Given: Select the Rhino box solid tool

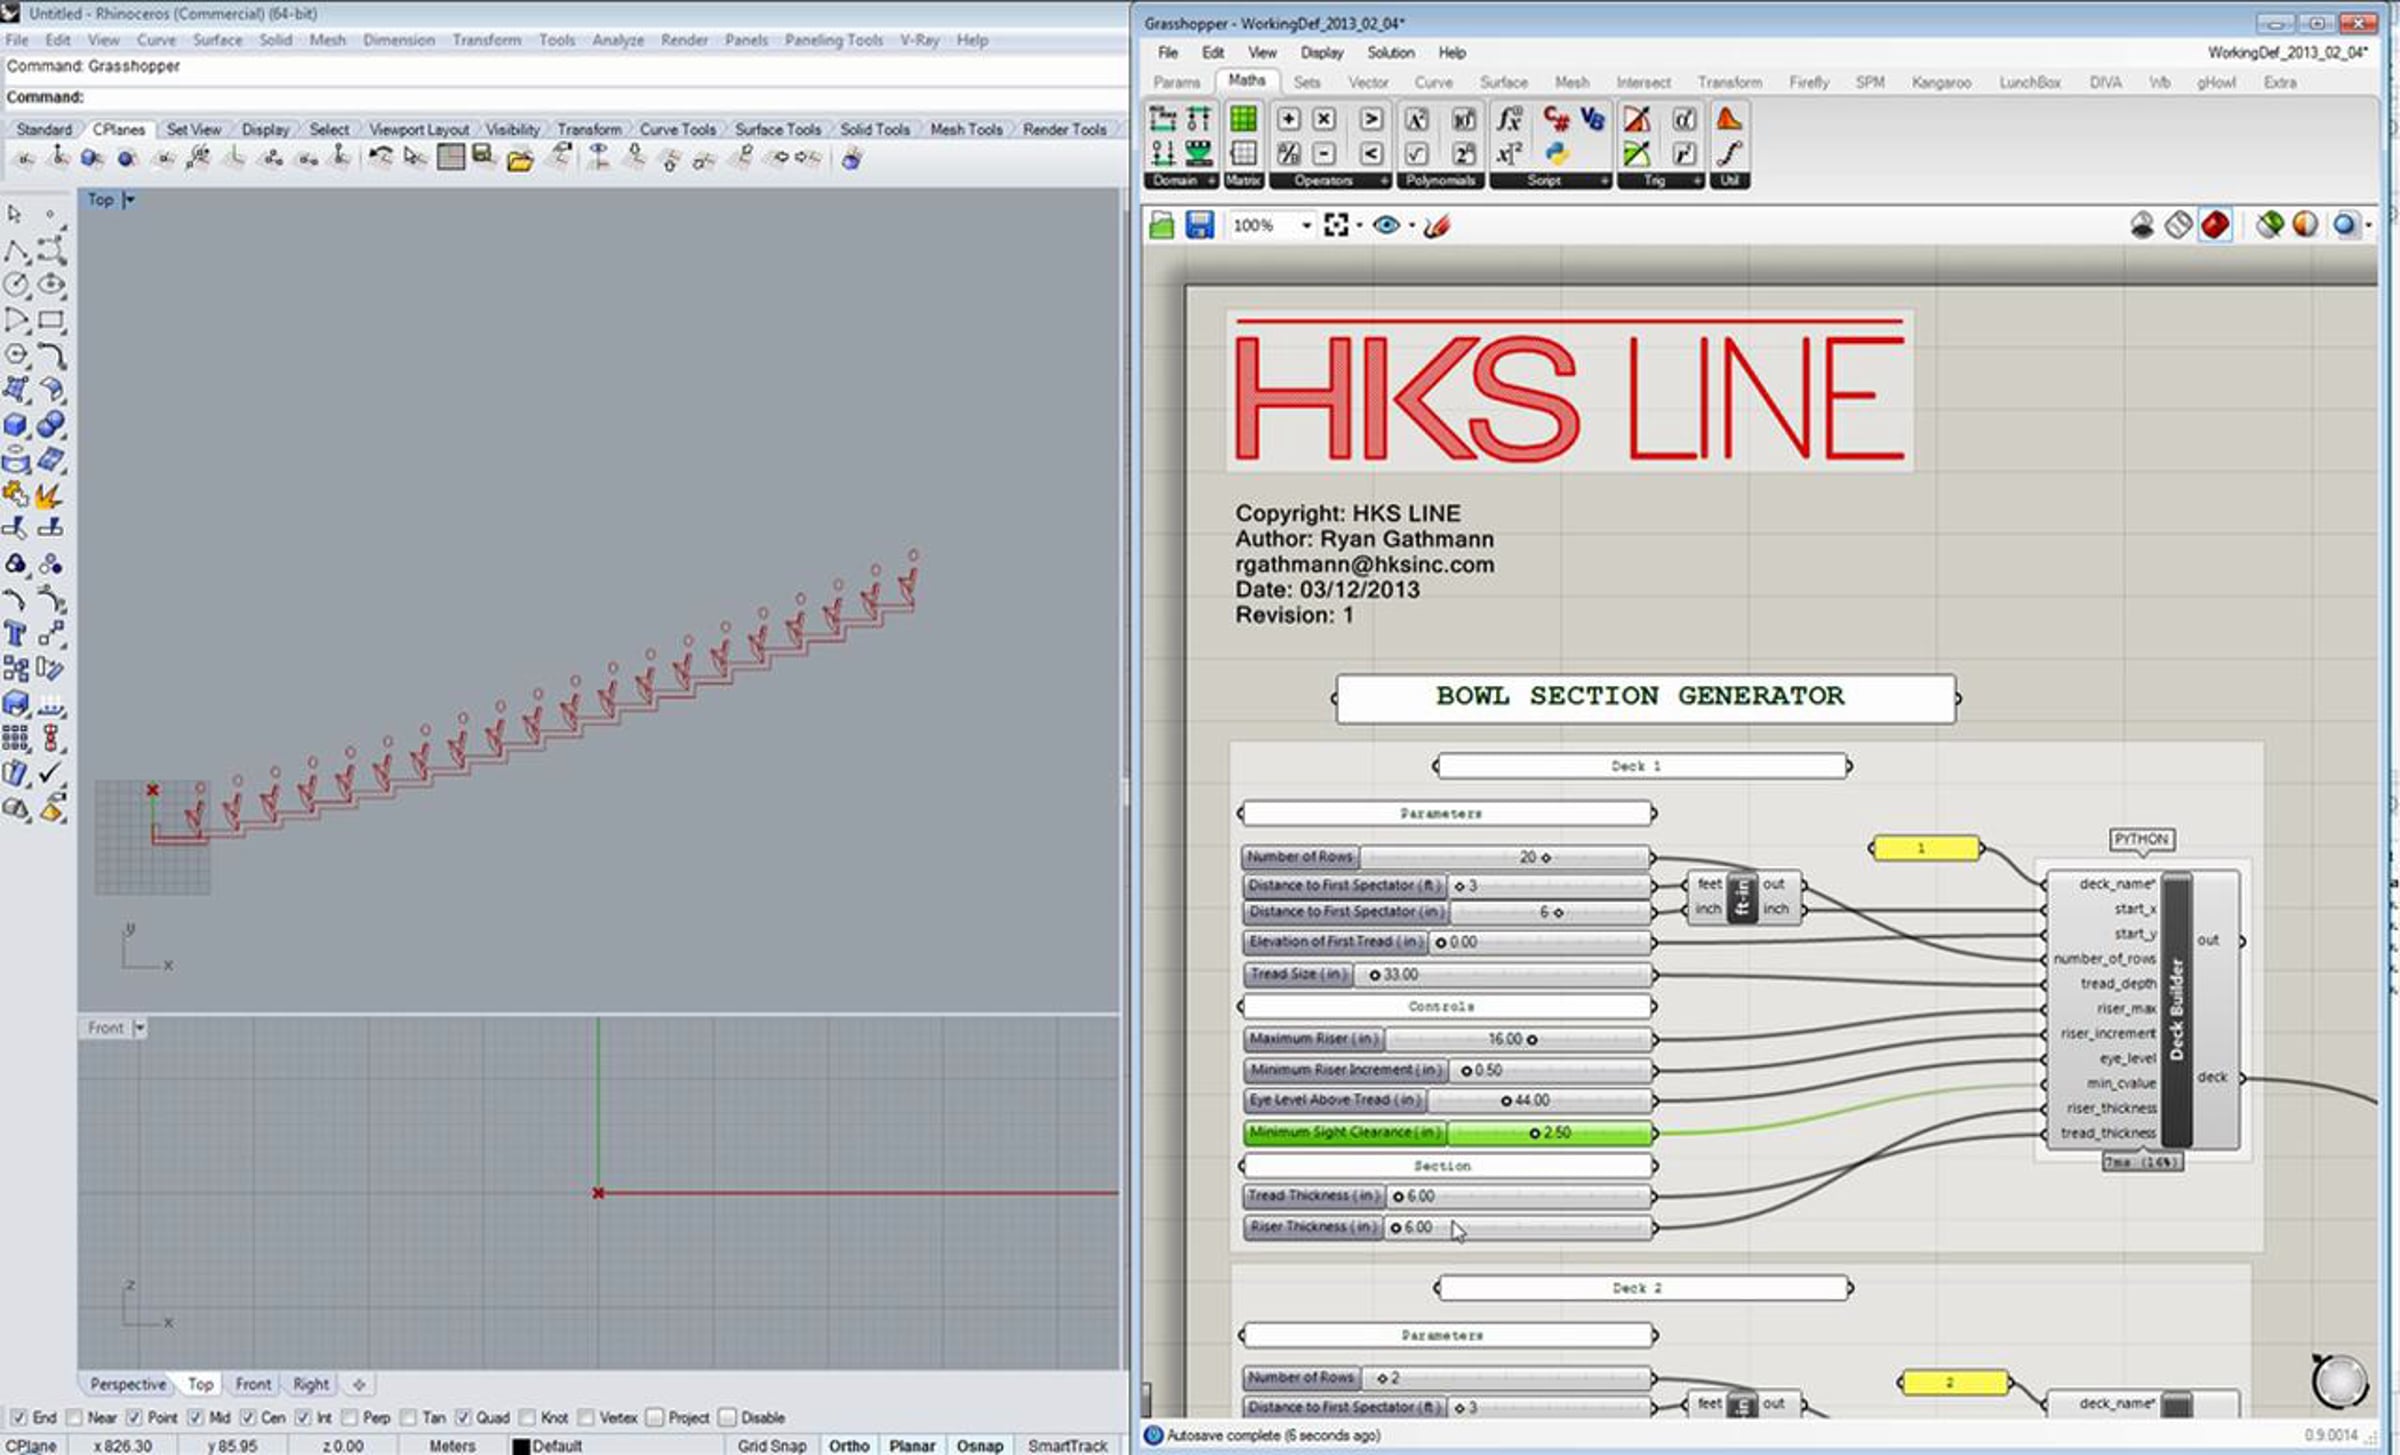Looking at the screenshot, I should (15, 426).
